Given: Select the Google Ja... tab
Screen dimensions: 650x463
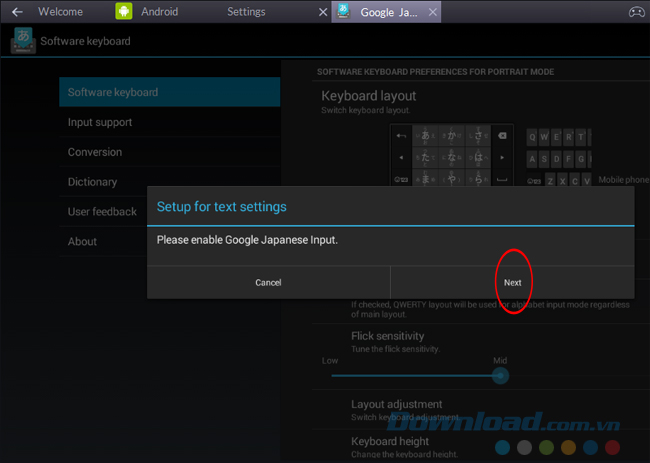Looking at the screenshot, I should coord(388,12).
